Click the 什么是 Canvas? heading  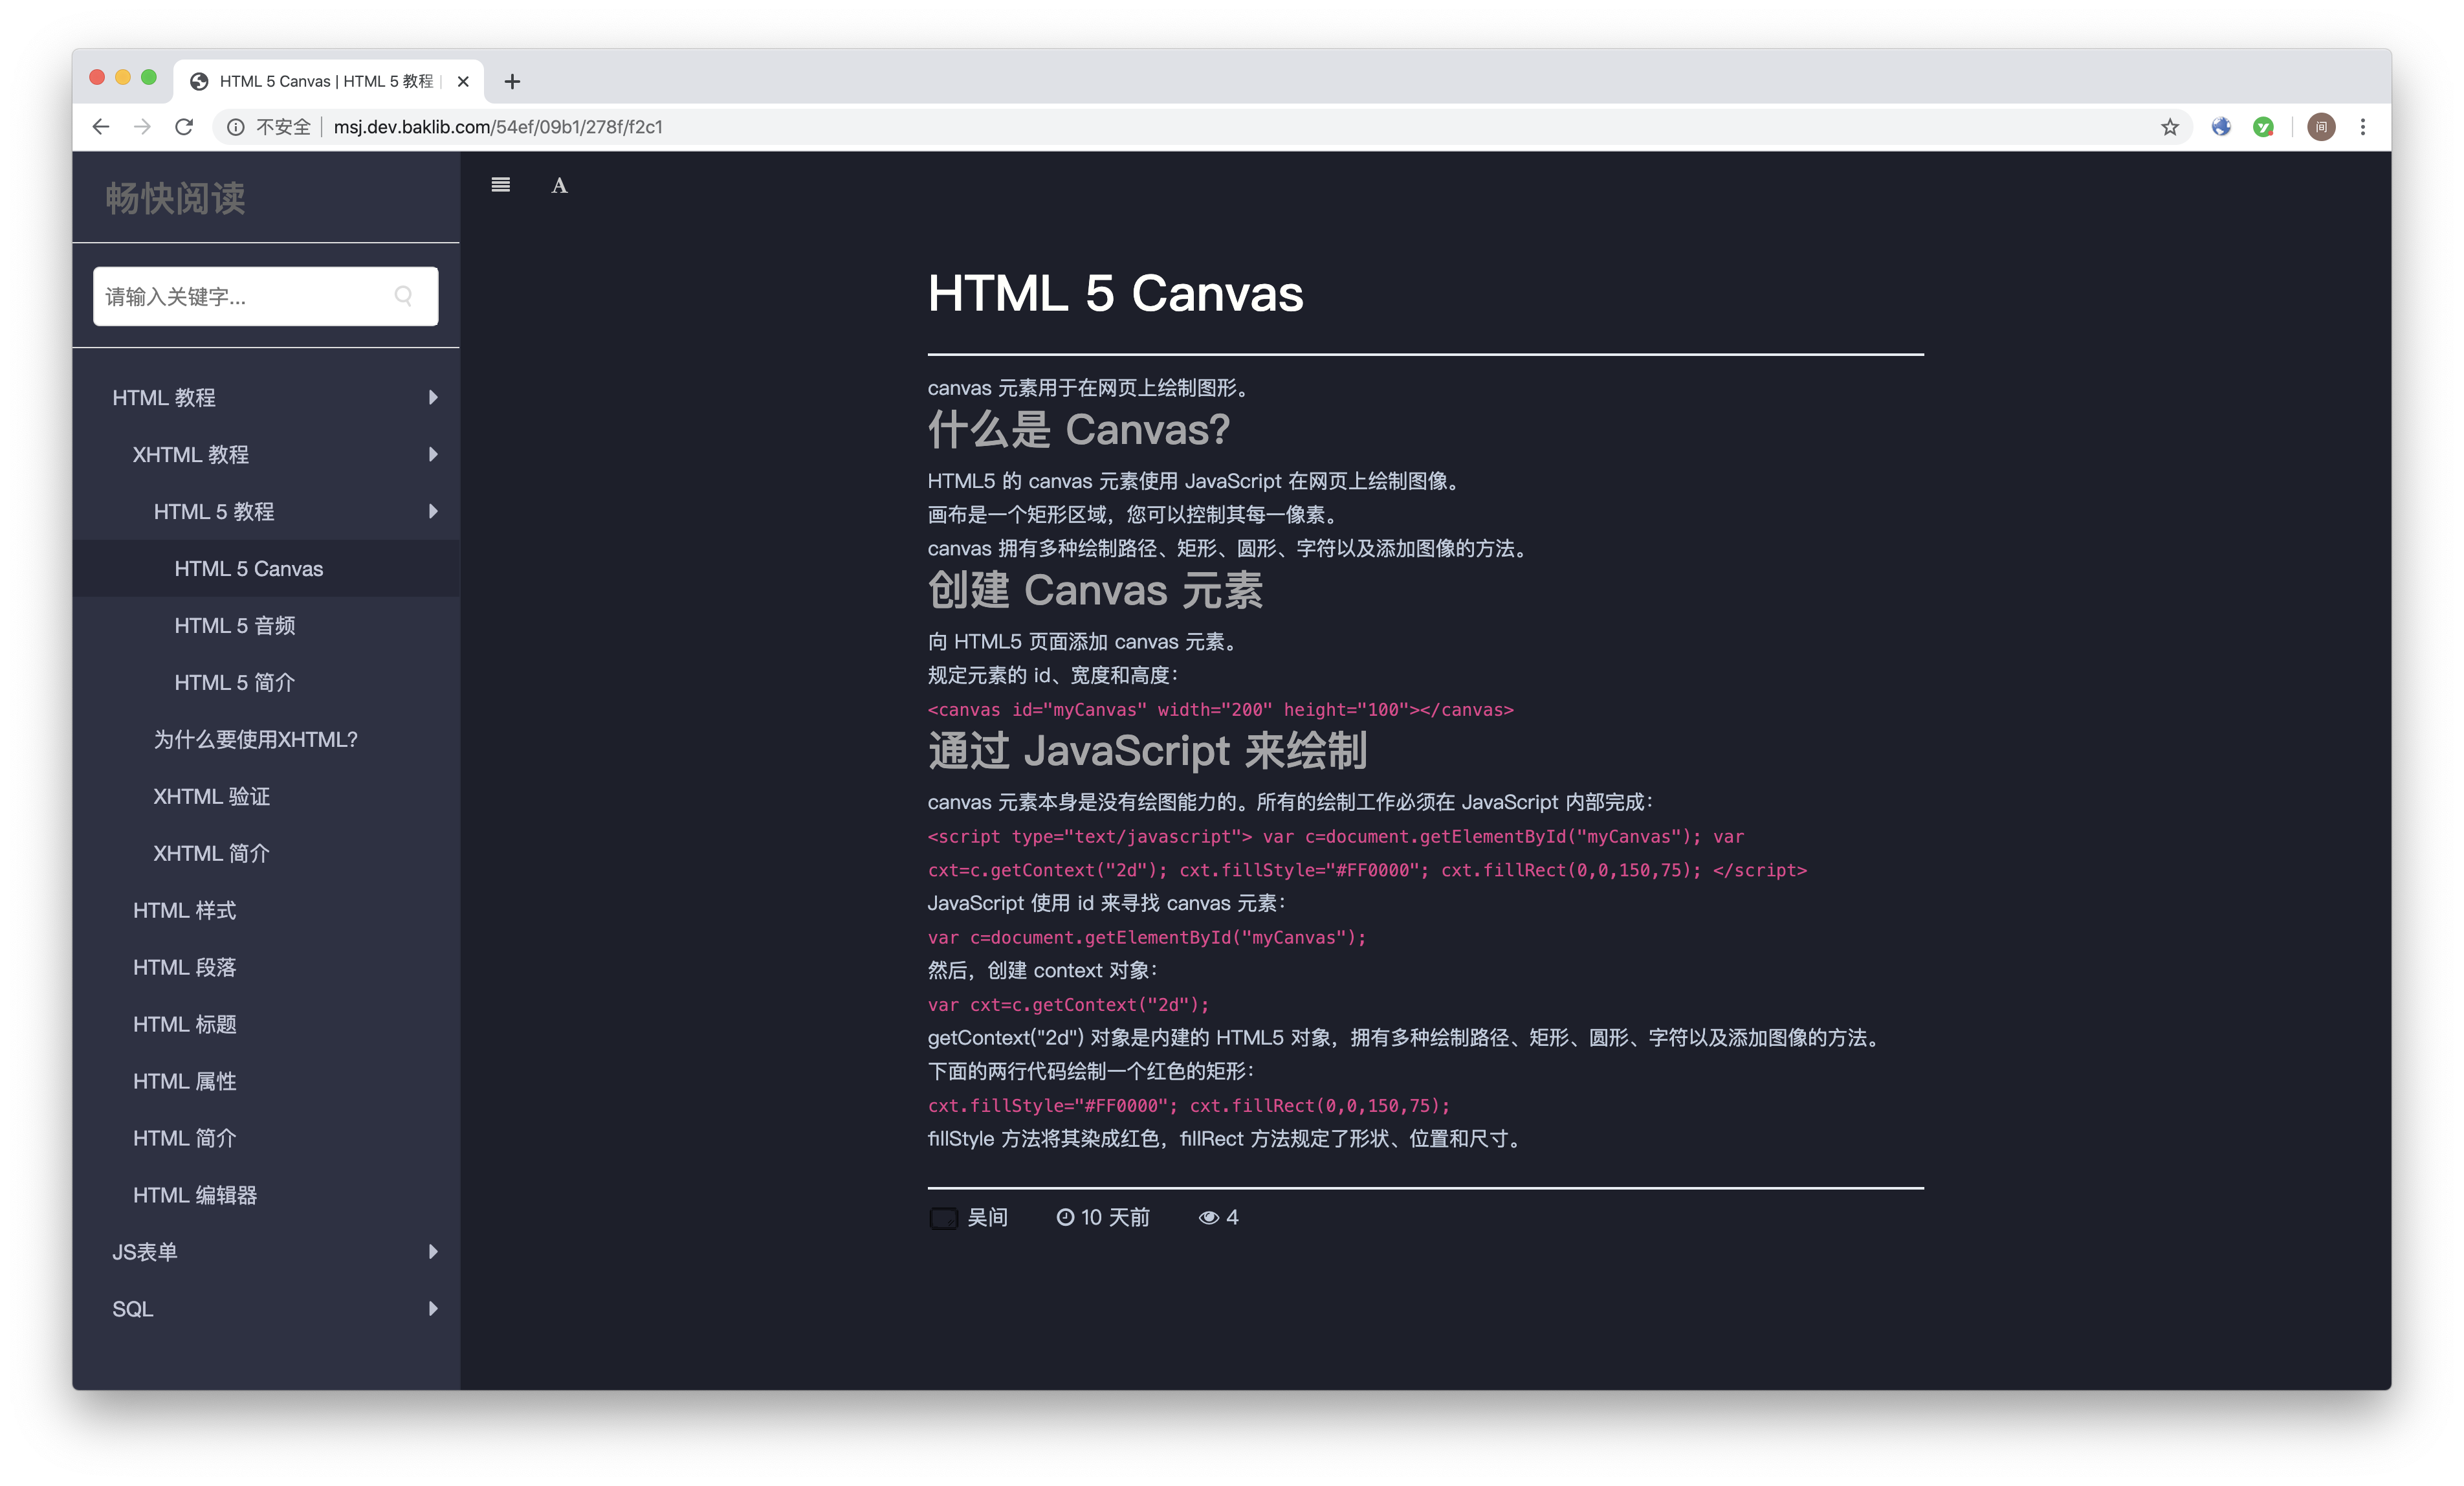click(x=1078, y=430)
